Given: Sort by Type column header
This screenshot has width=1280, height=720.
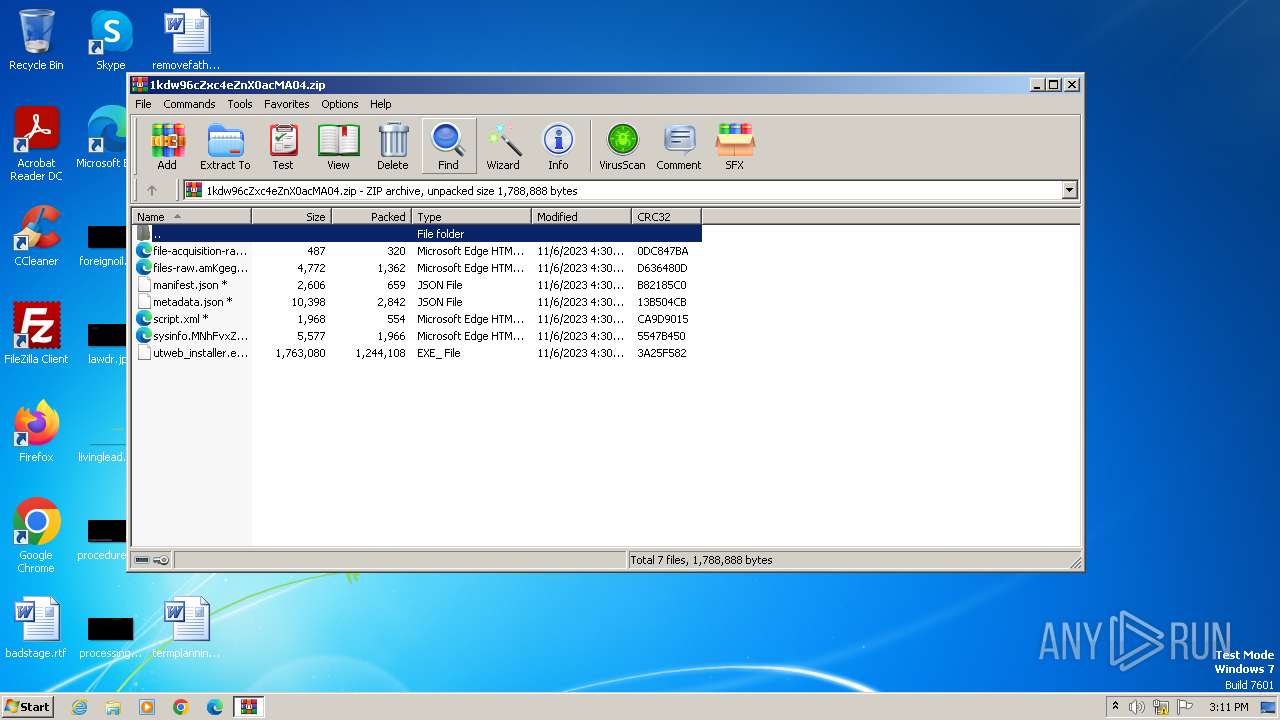Looking at the screenshot, I should (472, 216).
